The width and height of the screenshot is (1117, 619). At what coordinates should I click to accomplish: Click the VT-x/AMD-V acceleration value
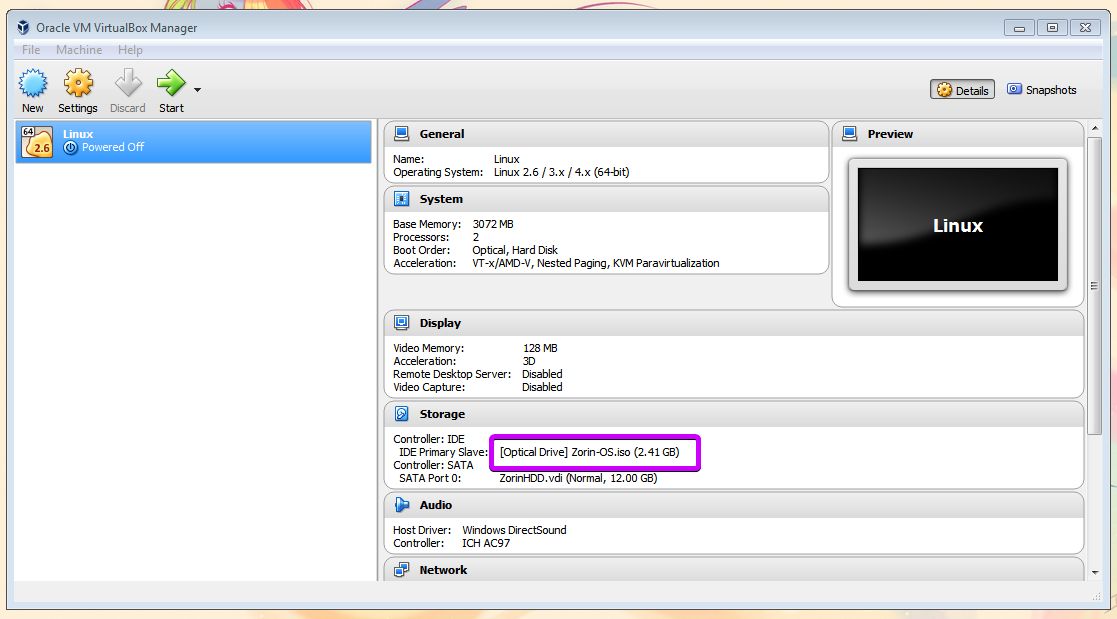point(596,263)
